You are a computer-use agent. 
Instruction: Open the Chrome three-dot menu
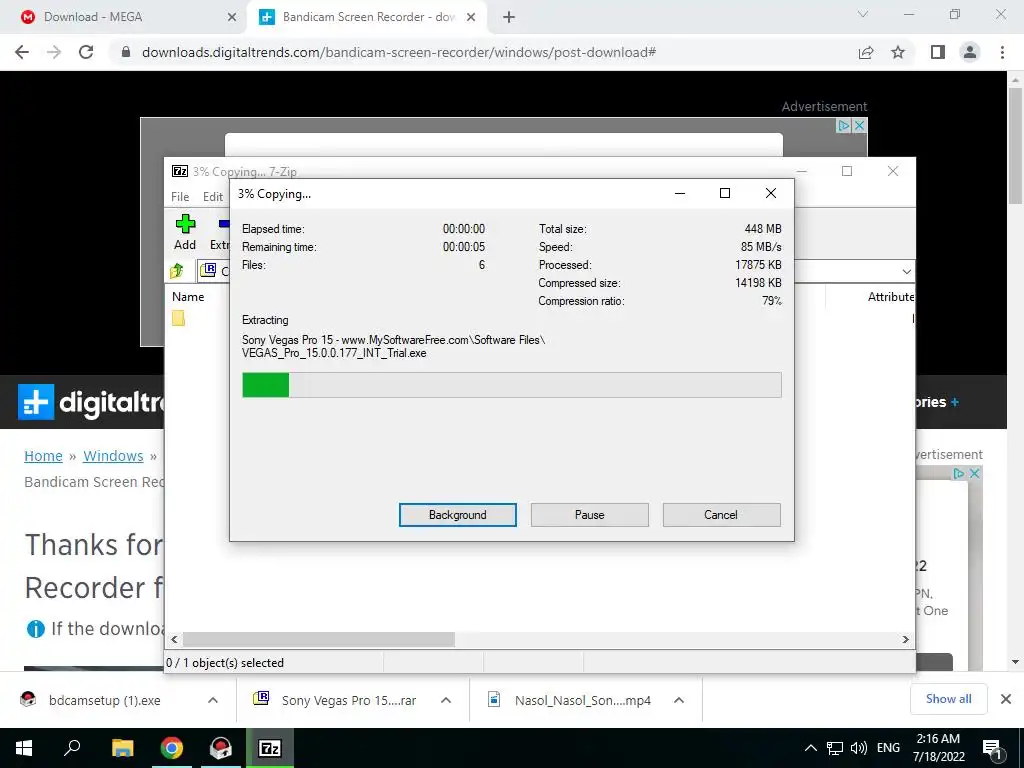coord(1002,52)
